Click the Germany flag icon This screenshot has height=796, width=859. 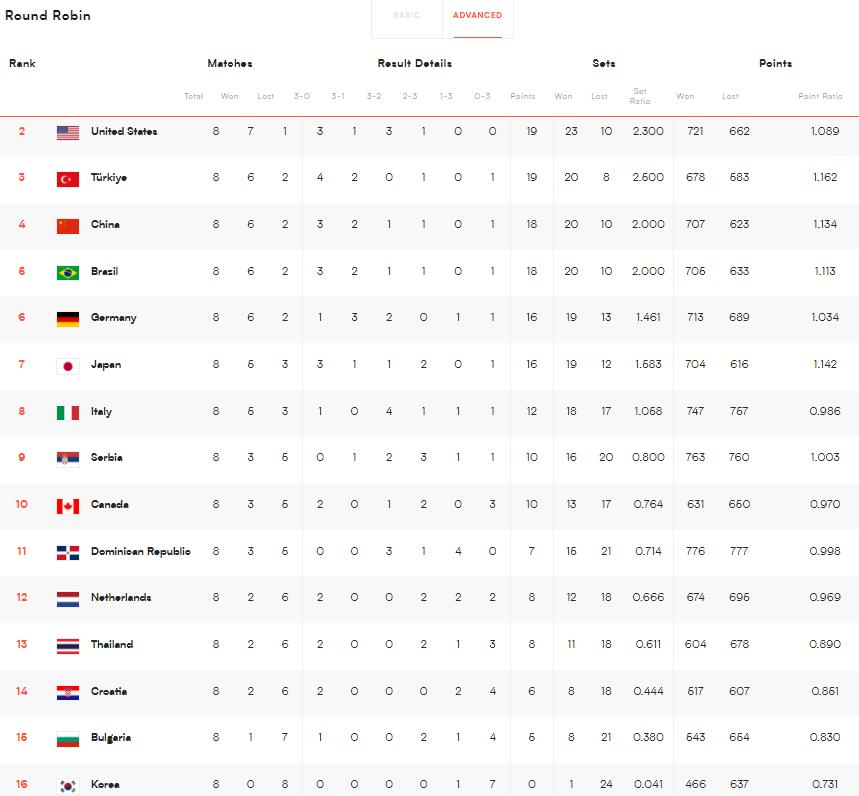pos(68,319)
